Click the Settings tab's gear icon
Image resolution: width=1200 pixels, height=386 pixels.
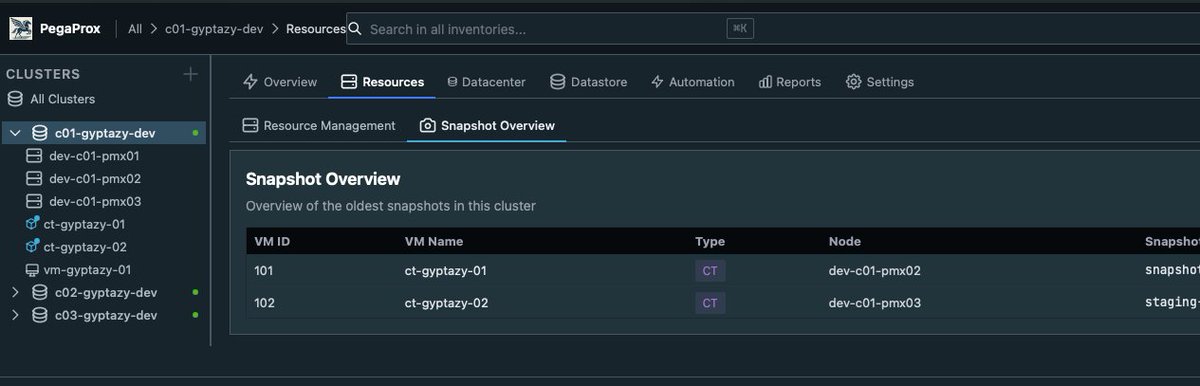coord(853,82)
